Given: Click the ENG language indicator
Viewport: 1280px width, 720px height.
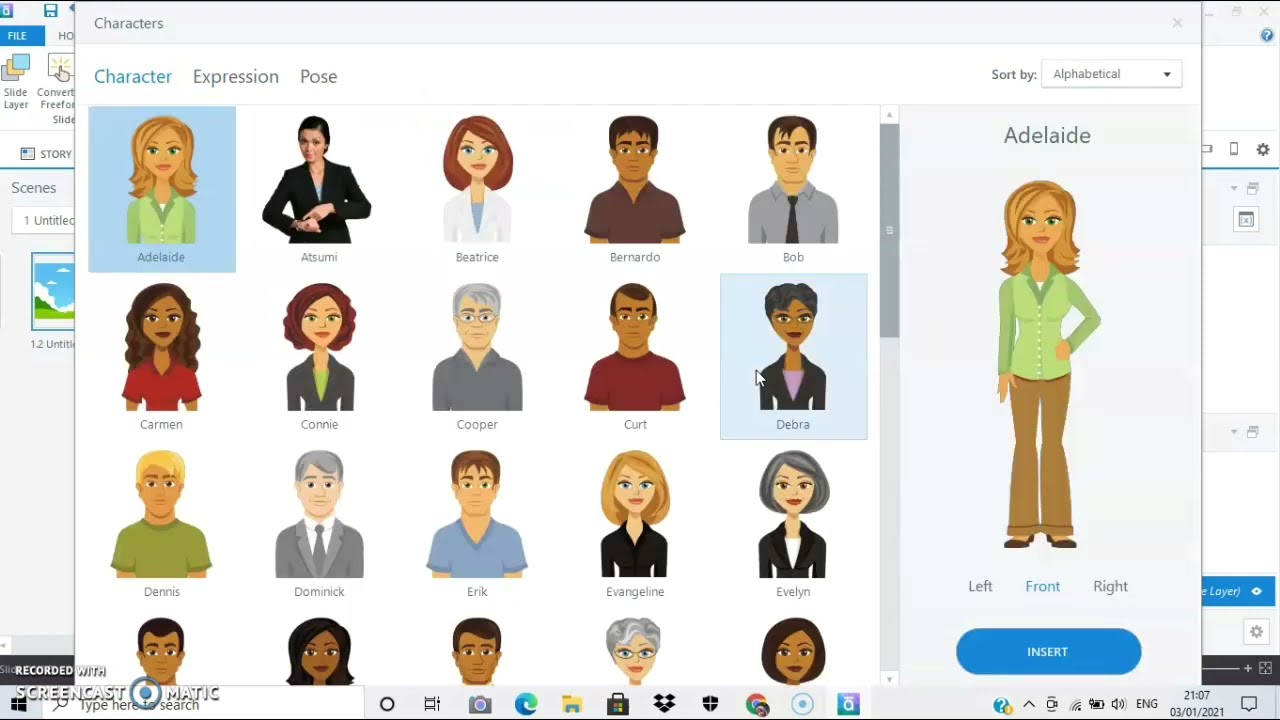Looking at the screenshot, I should click(1147, 705).
